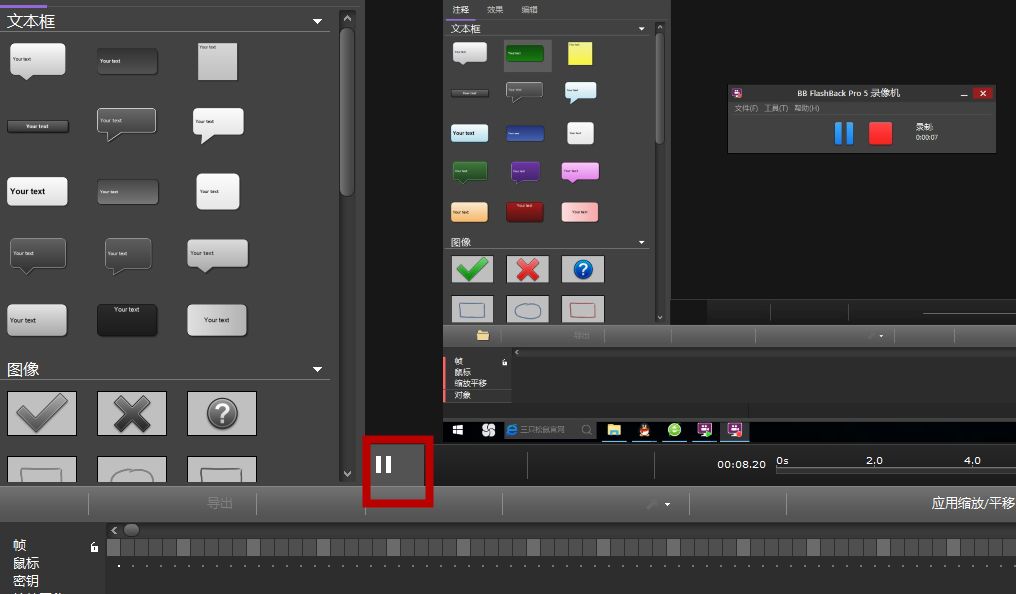Collapse the 图像 section in preview panel
The width and height of the screenshot is (1016, 594).
(x=641, y=242)
